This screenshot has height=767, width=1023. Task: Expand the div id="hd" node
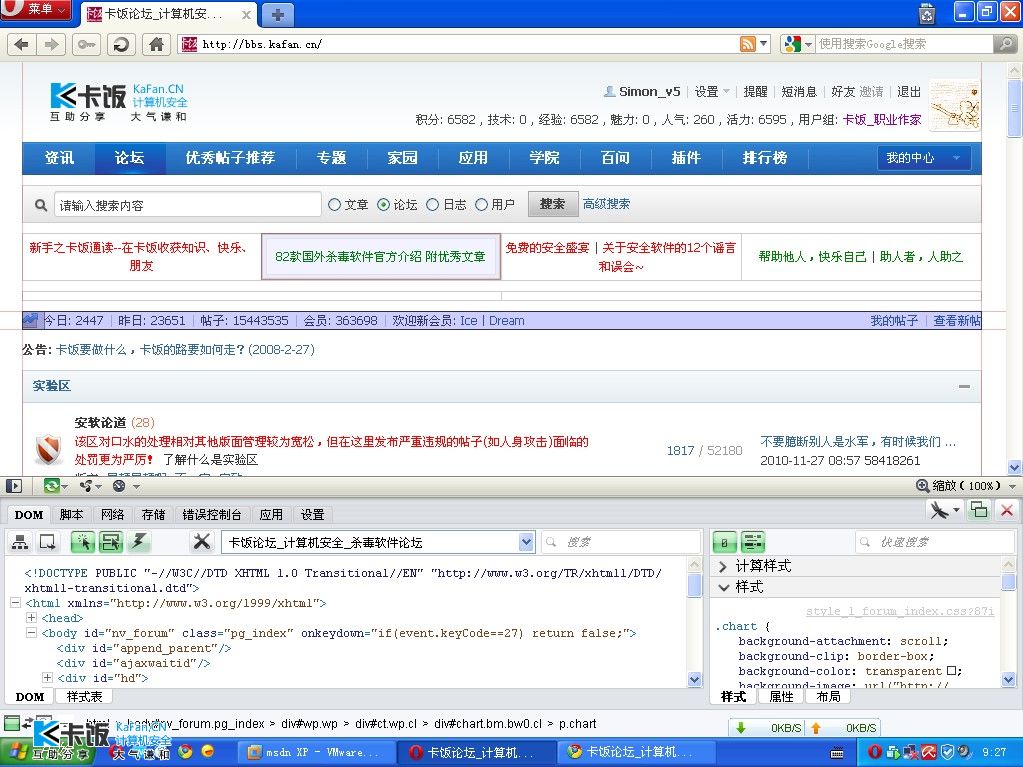point(46,677)
